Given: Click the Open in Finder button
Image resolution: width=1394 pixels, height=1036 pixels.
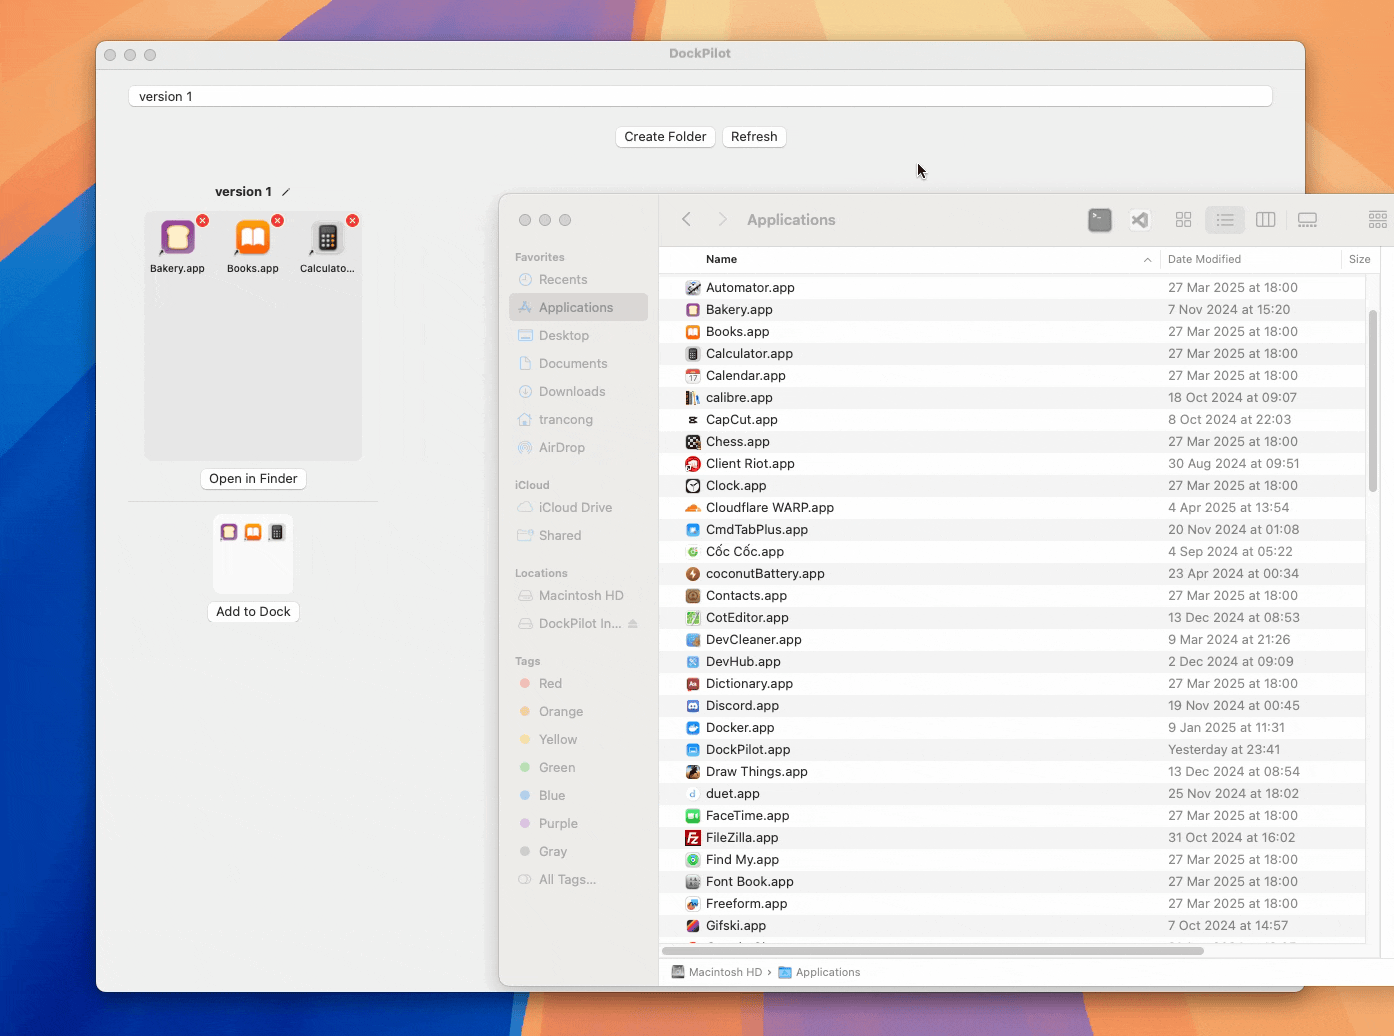Looking at the screenshot, I should (x=253, y=479).
